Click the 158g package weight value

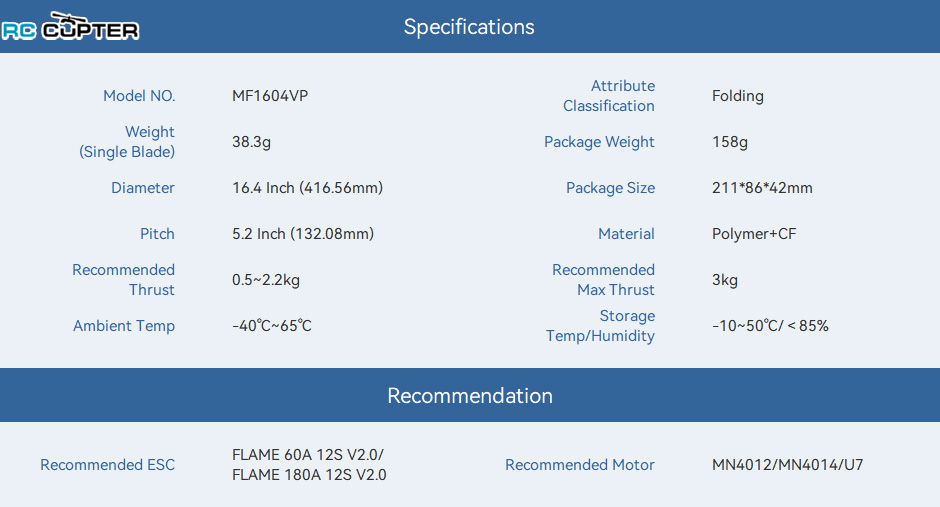pos(730,142)
